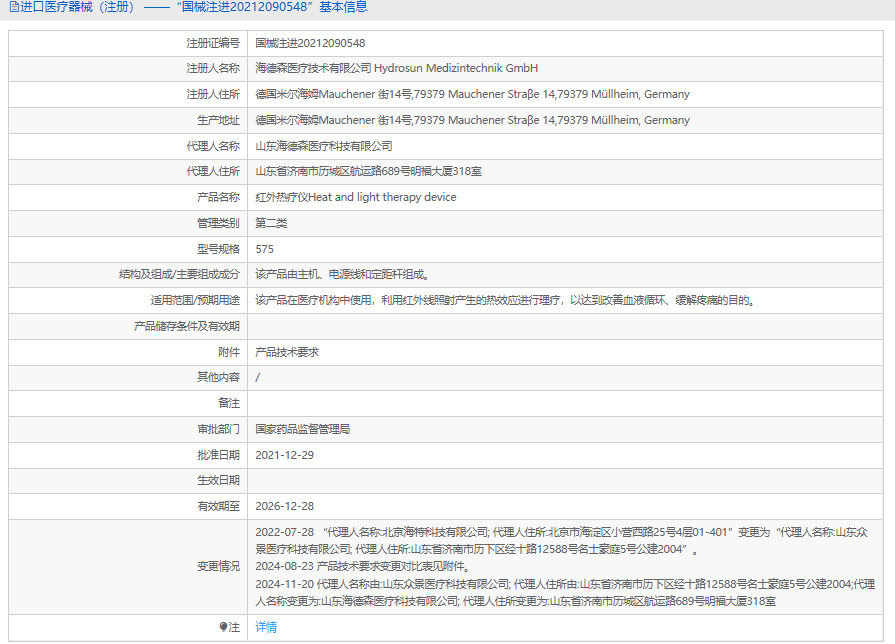
Task: Click the slash value in 其他内容 row
Action: 257,377
